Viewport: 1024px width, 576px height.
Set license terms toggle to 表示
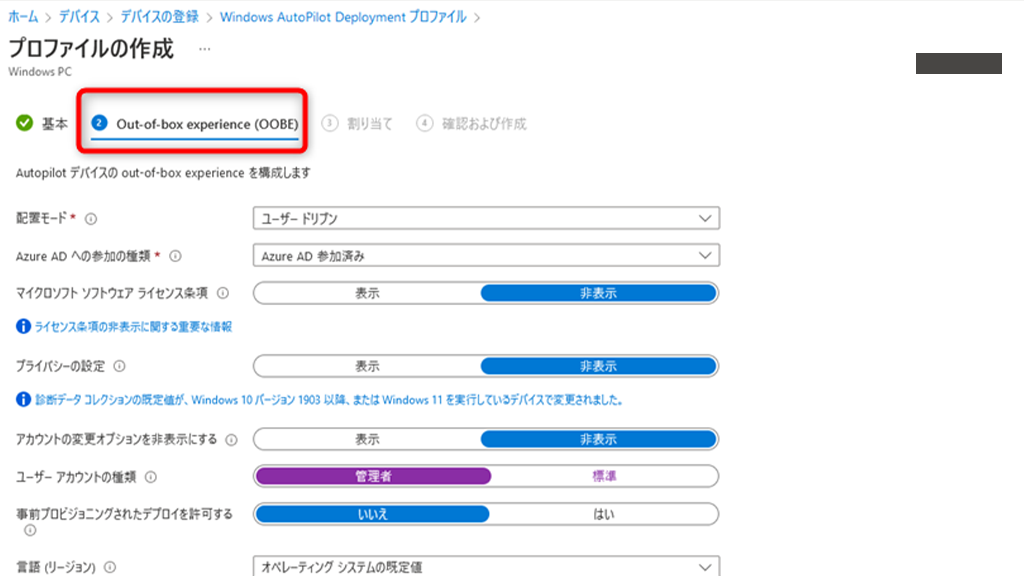point(367,293)
